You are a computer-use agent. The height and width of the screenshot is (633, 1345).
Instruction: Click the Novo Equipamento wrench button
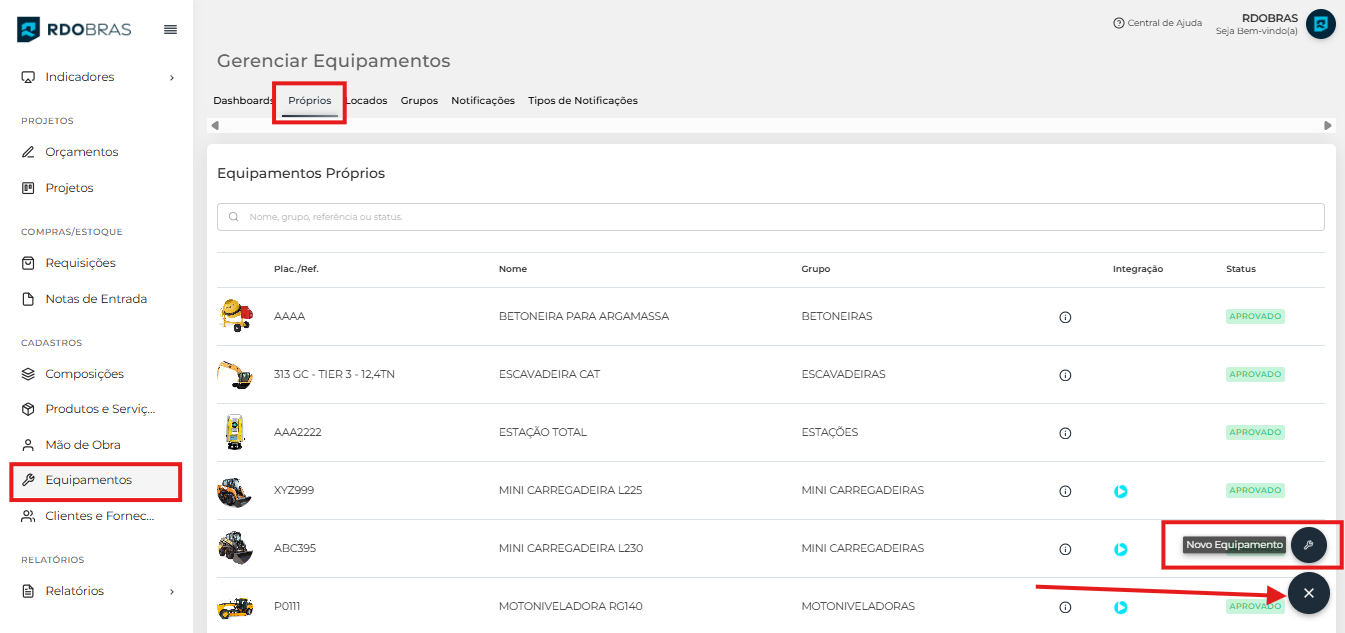1308,545
